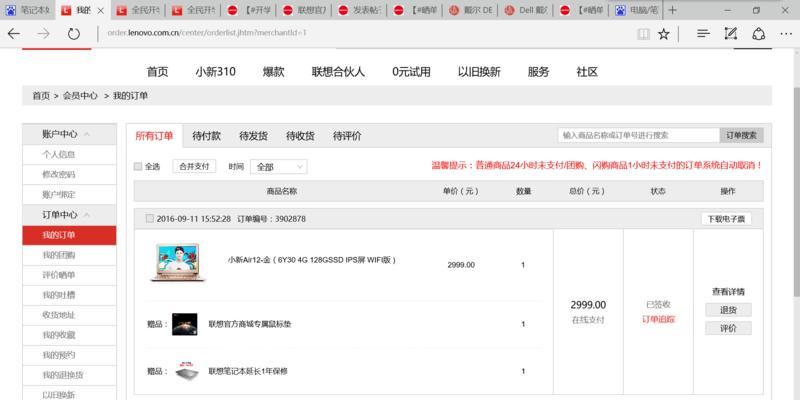Select the 待收货 tab
800x400 pixels.
point(300,136)
